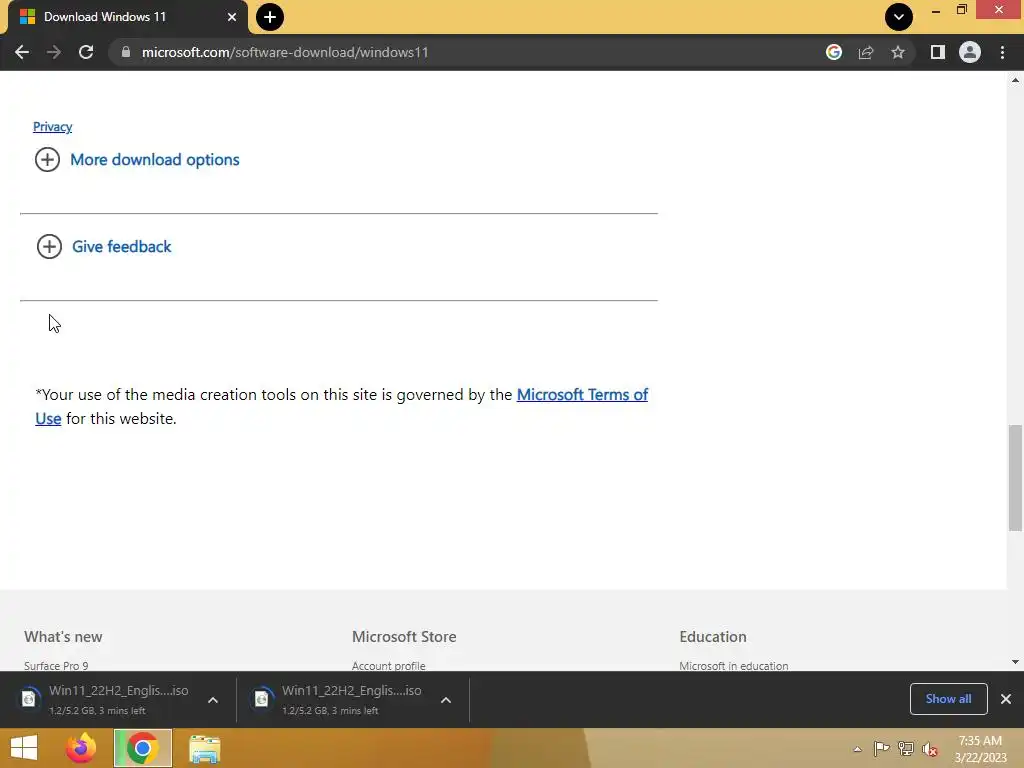This screenshot has height=768, width=1024.
Task: Open a new browser tab
Action: pos(270,17)
